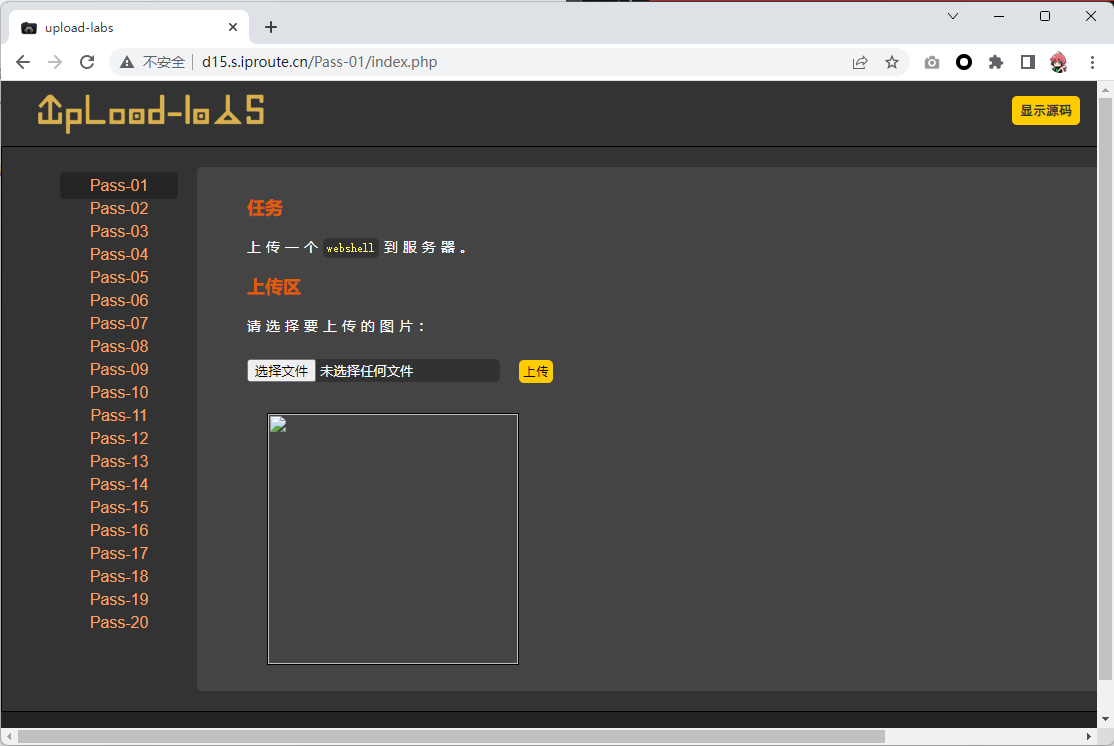Go to Pass-10 level
Image resolution: width=1114 pixels, height=746 pixels.
click(119, 392)
